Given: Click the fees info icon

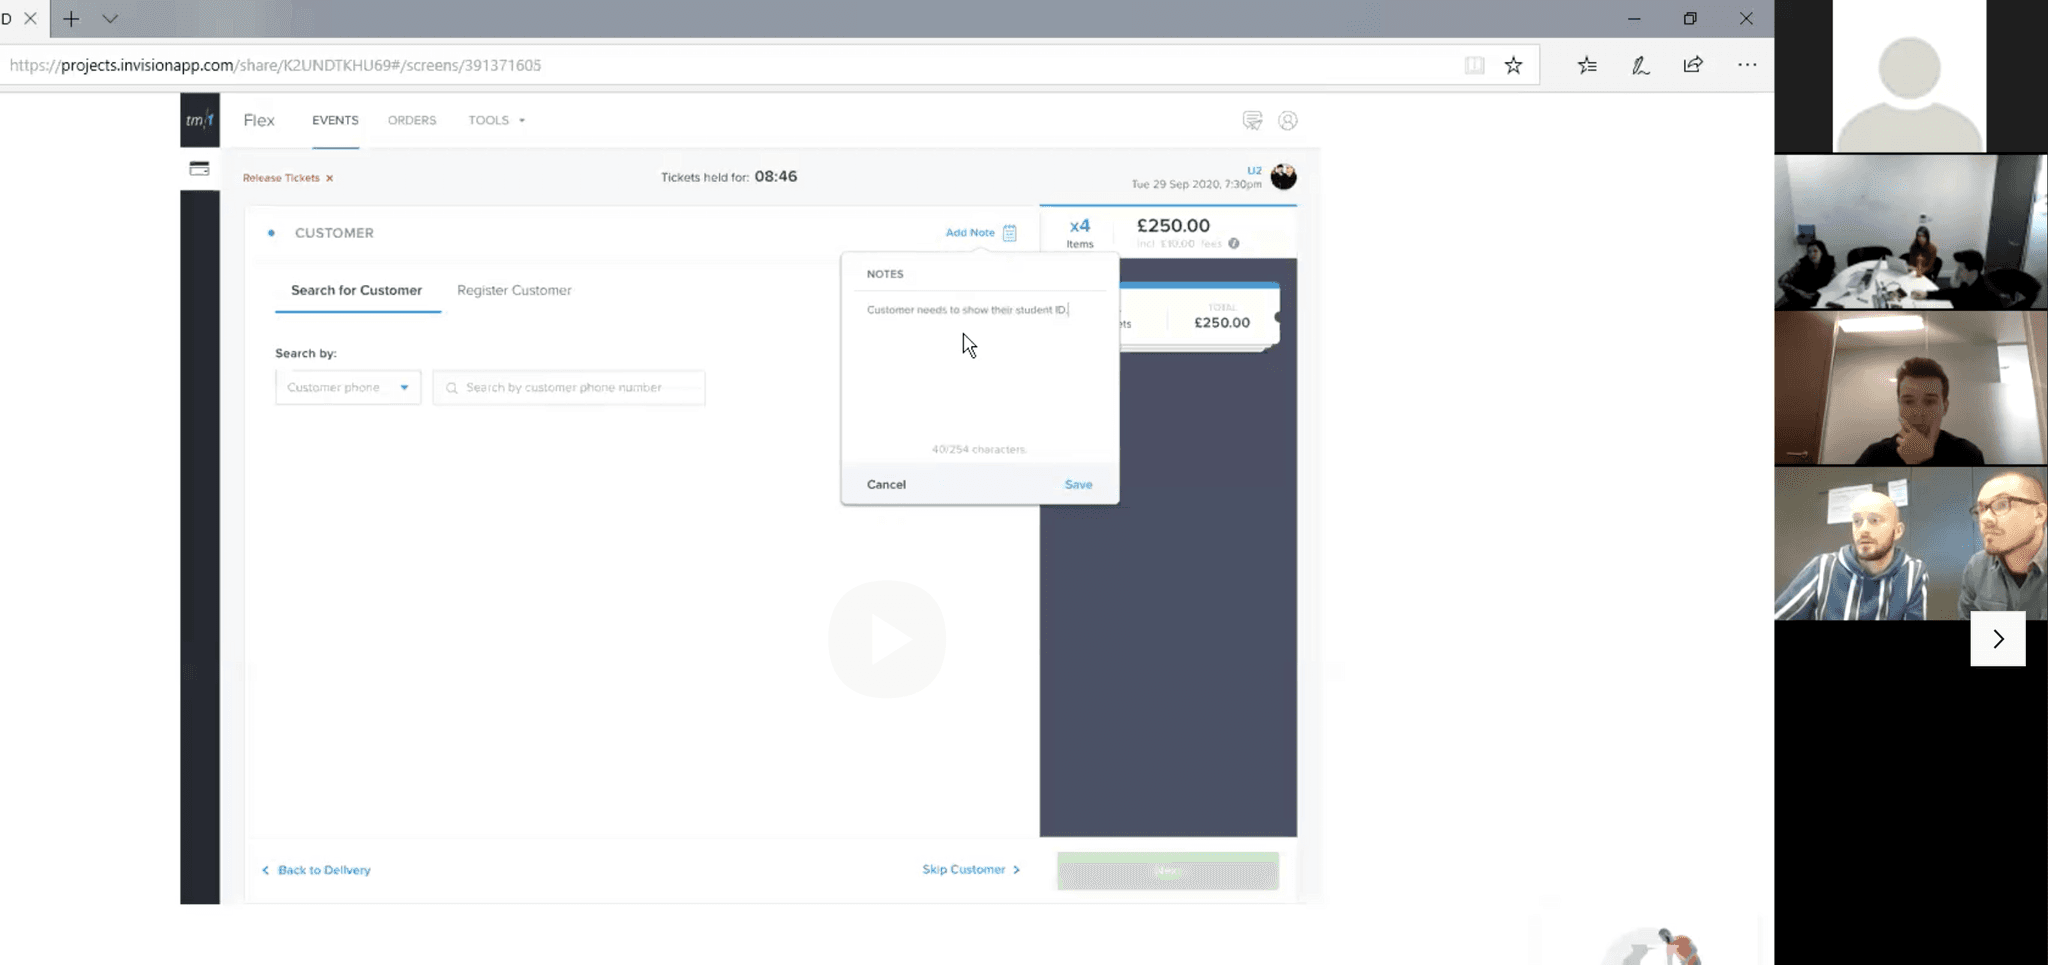Looking at the screenshot, I should (1234, 243).
